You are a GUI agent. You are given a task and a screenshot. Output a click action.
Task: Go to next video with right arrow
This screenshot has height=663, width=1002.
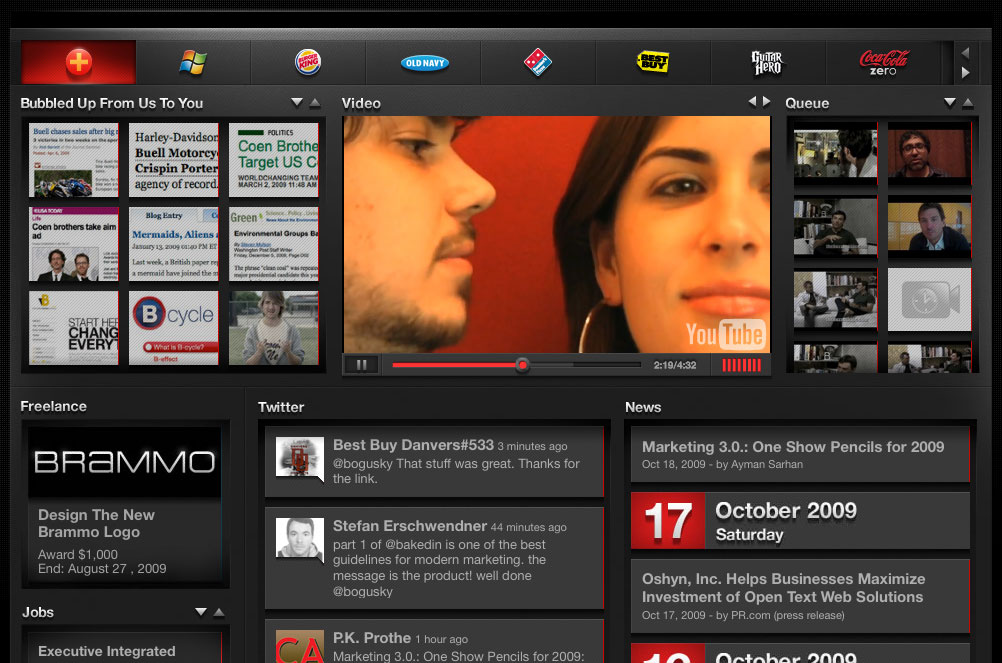pyautogui.click(x=767, y=102)
